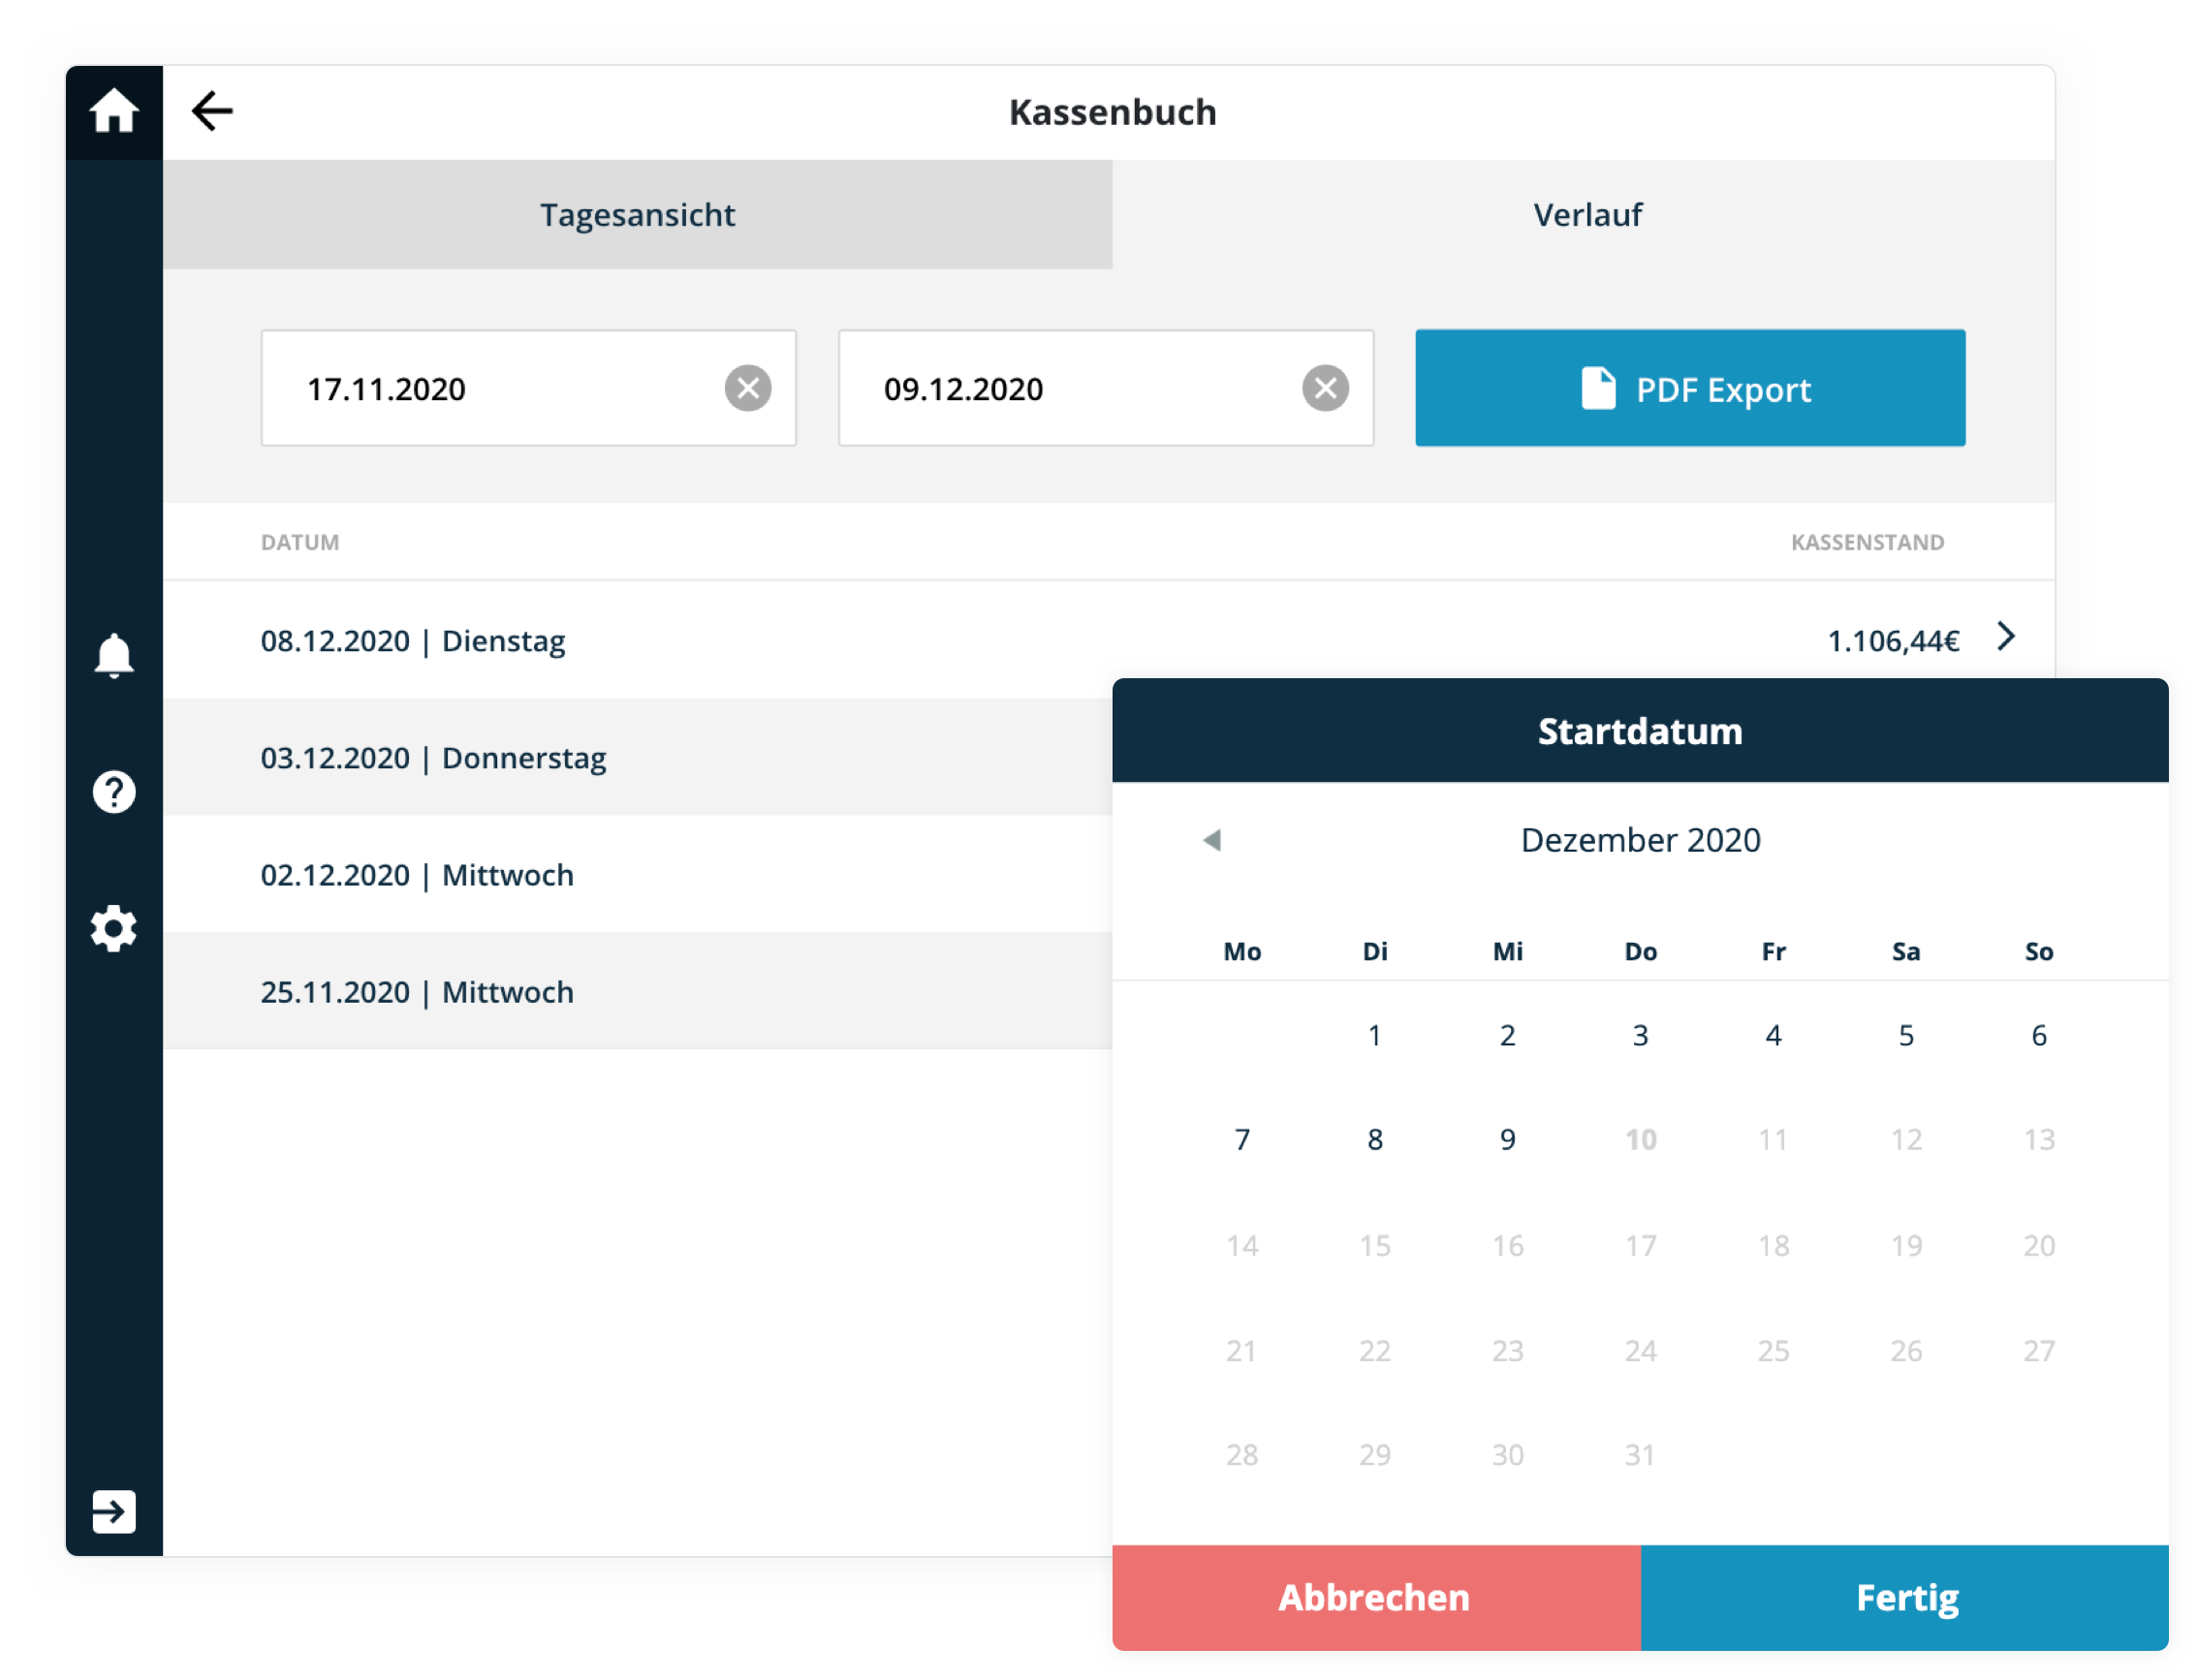Go to previous month in calendar
Screen dimensions: 2198x1680
tap(1212, 840)
